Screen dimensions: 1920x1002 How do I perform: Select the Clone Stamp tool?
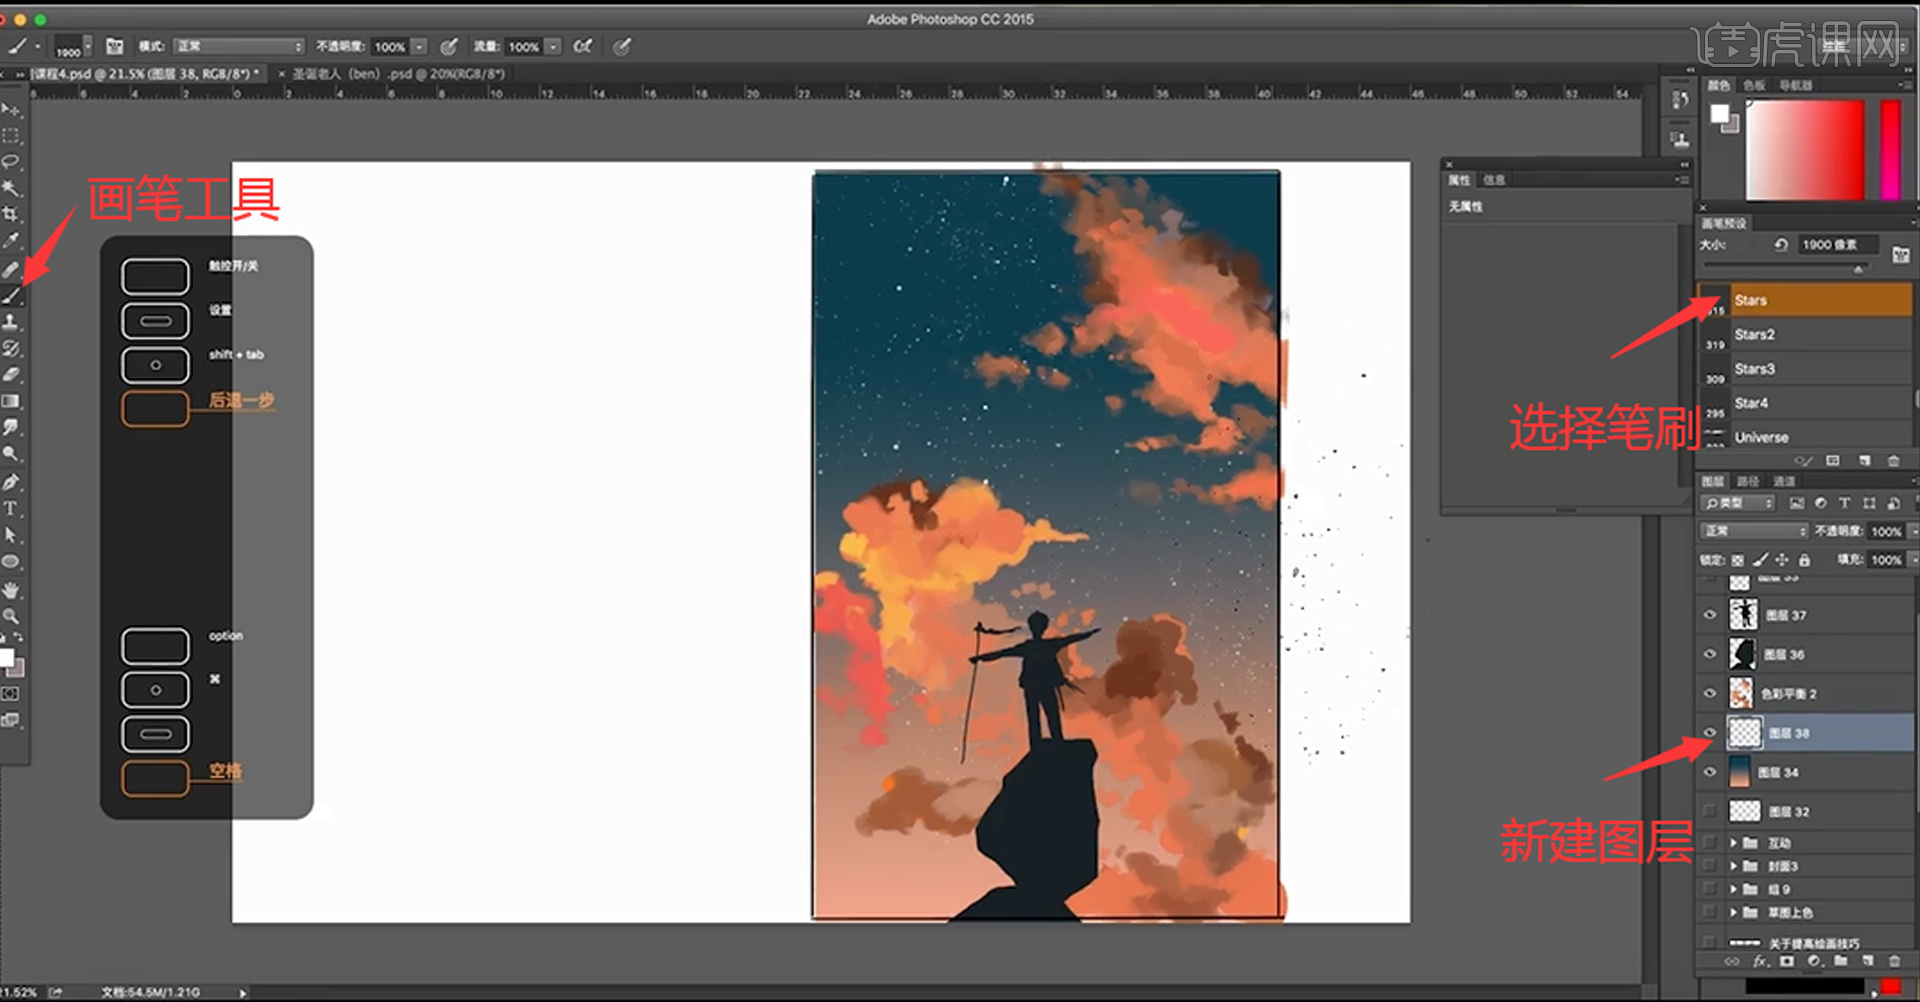click(x=11, y=322)
